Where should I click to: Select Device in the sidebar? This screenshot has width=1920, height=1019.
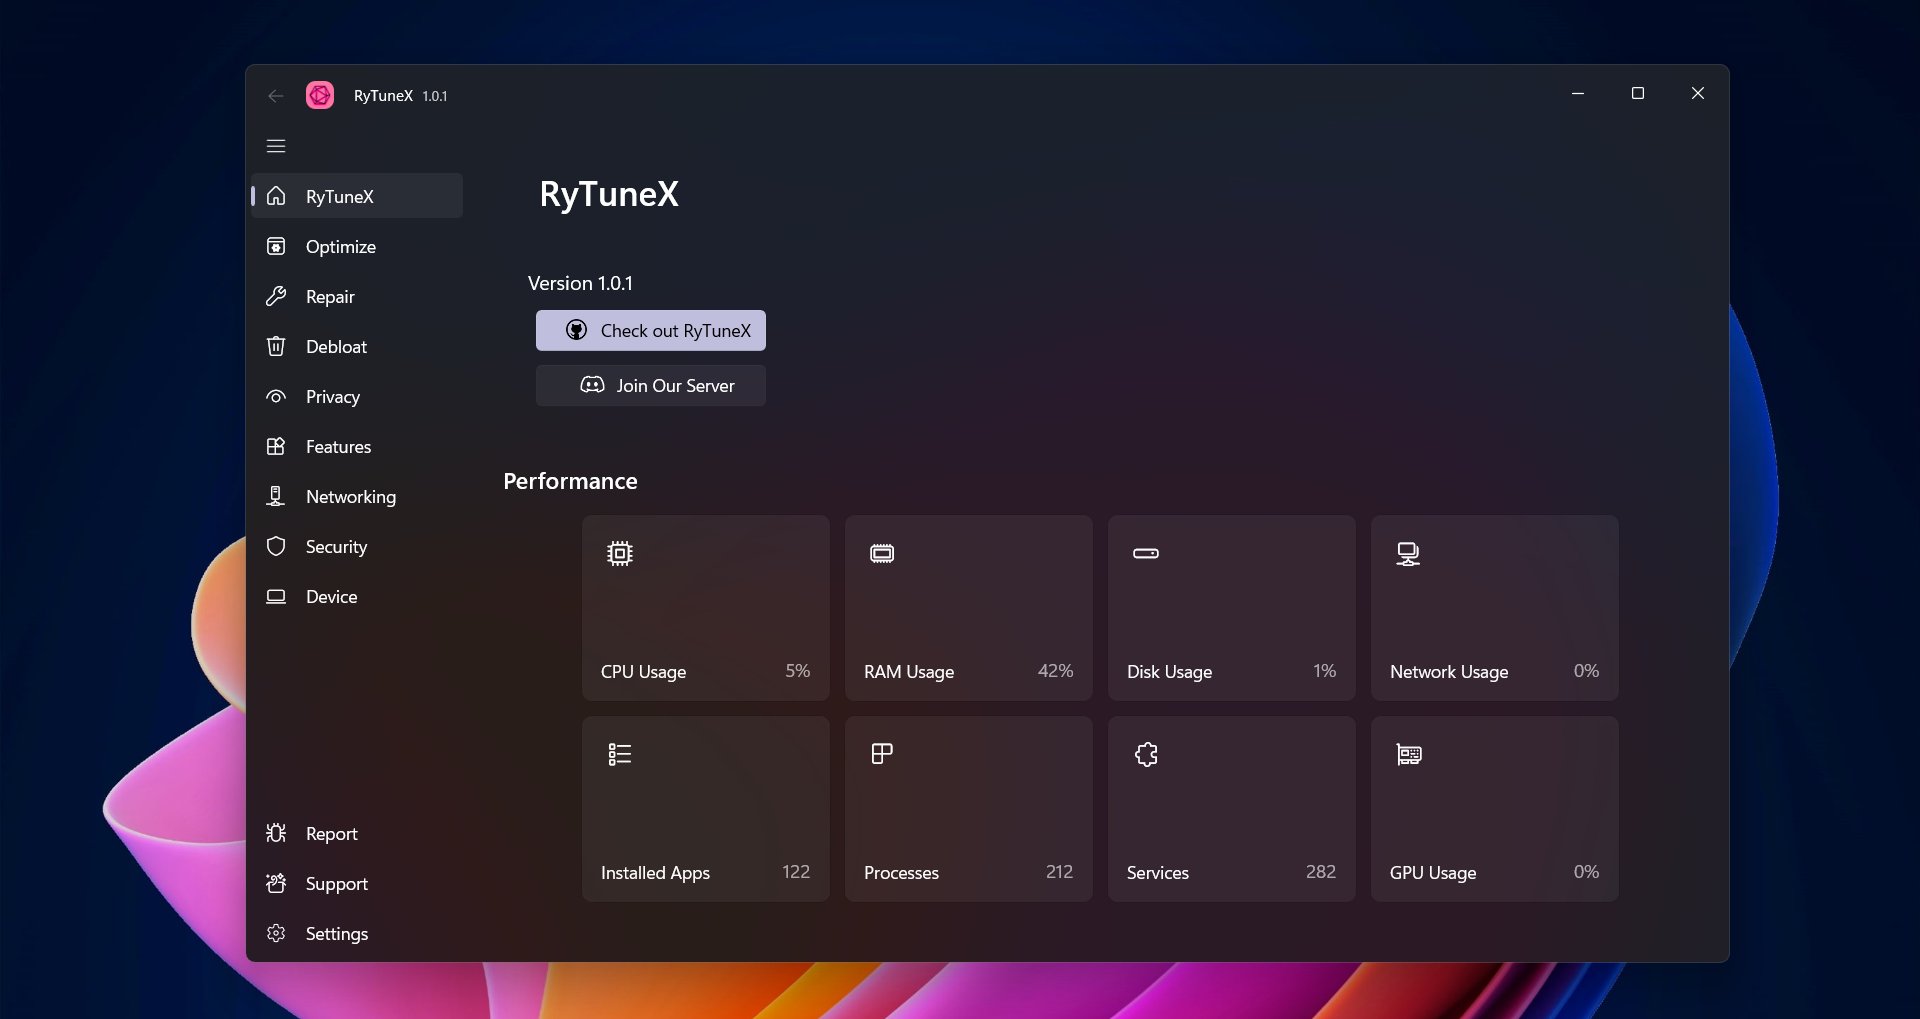331,597
